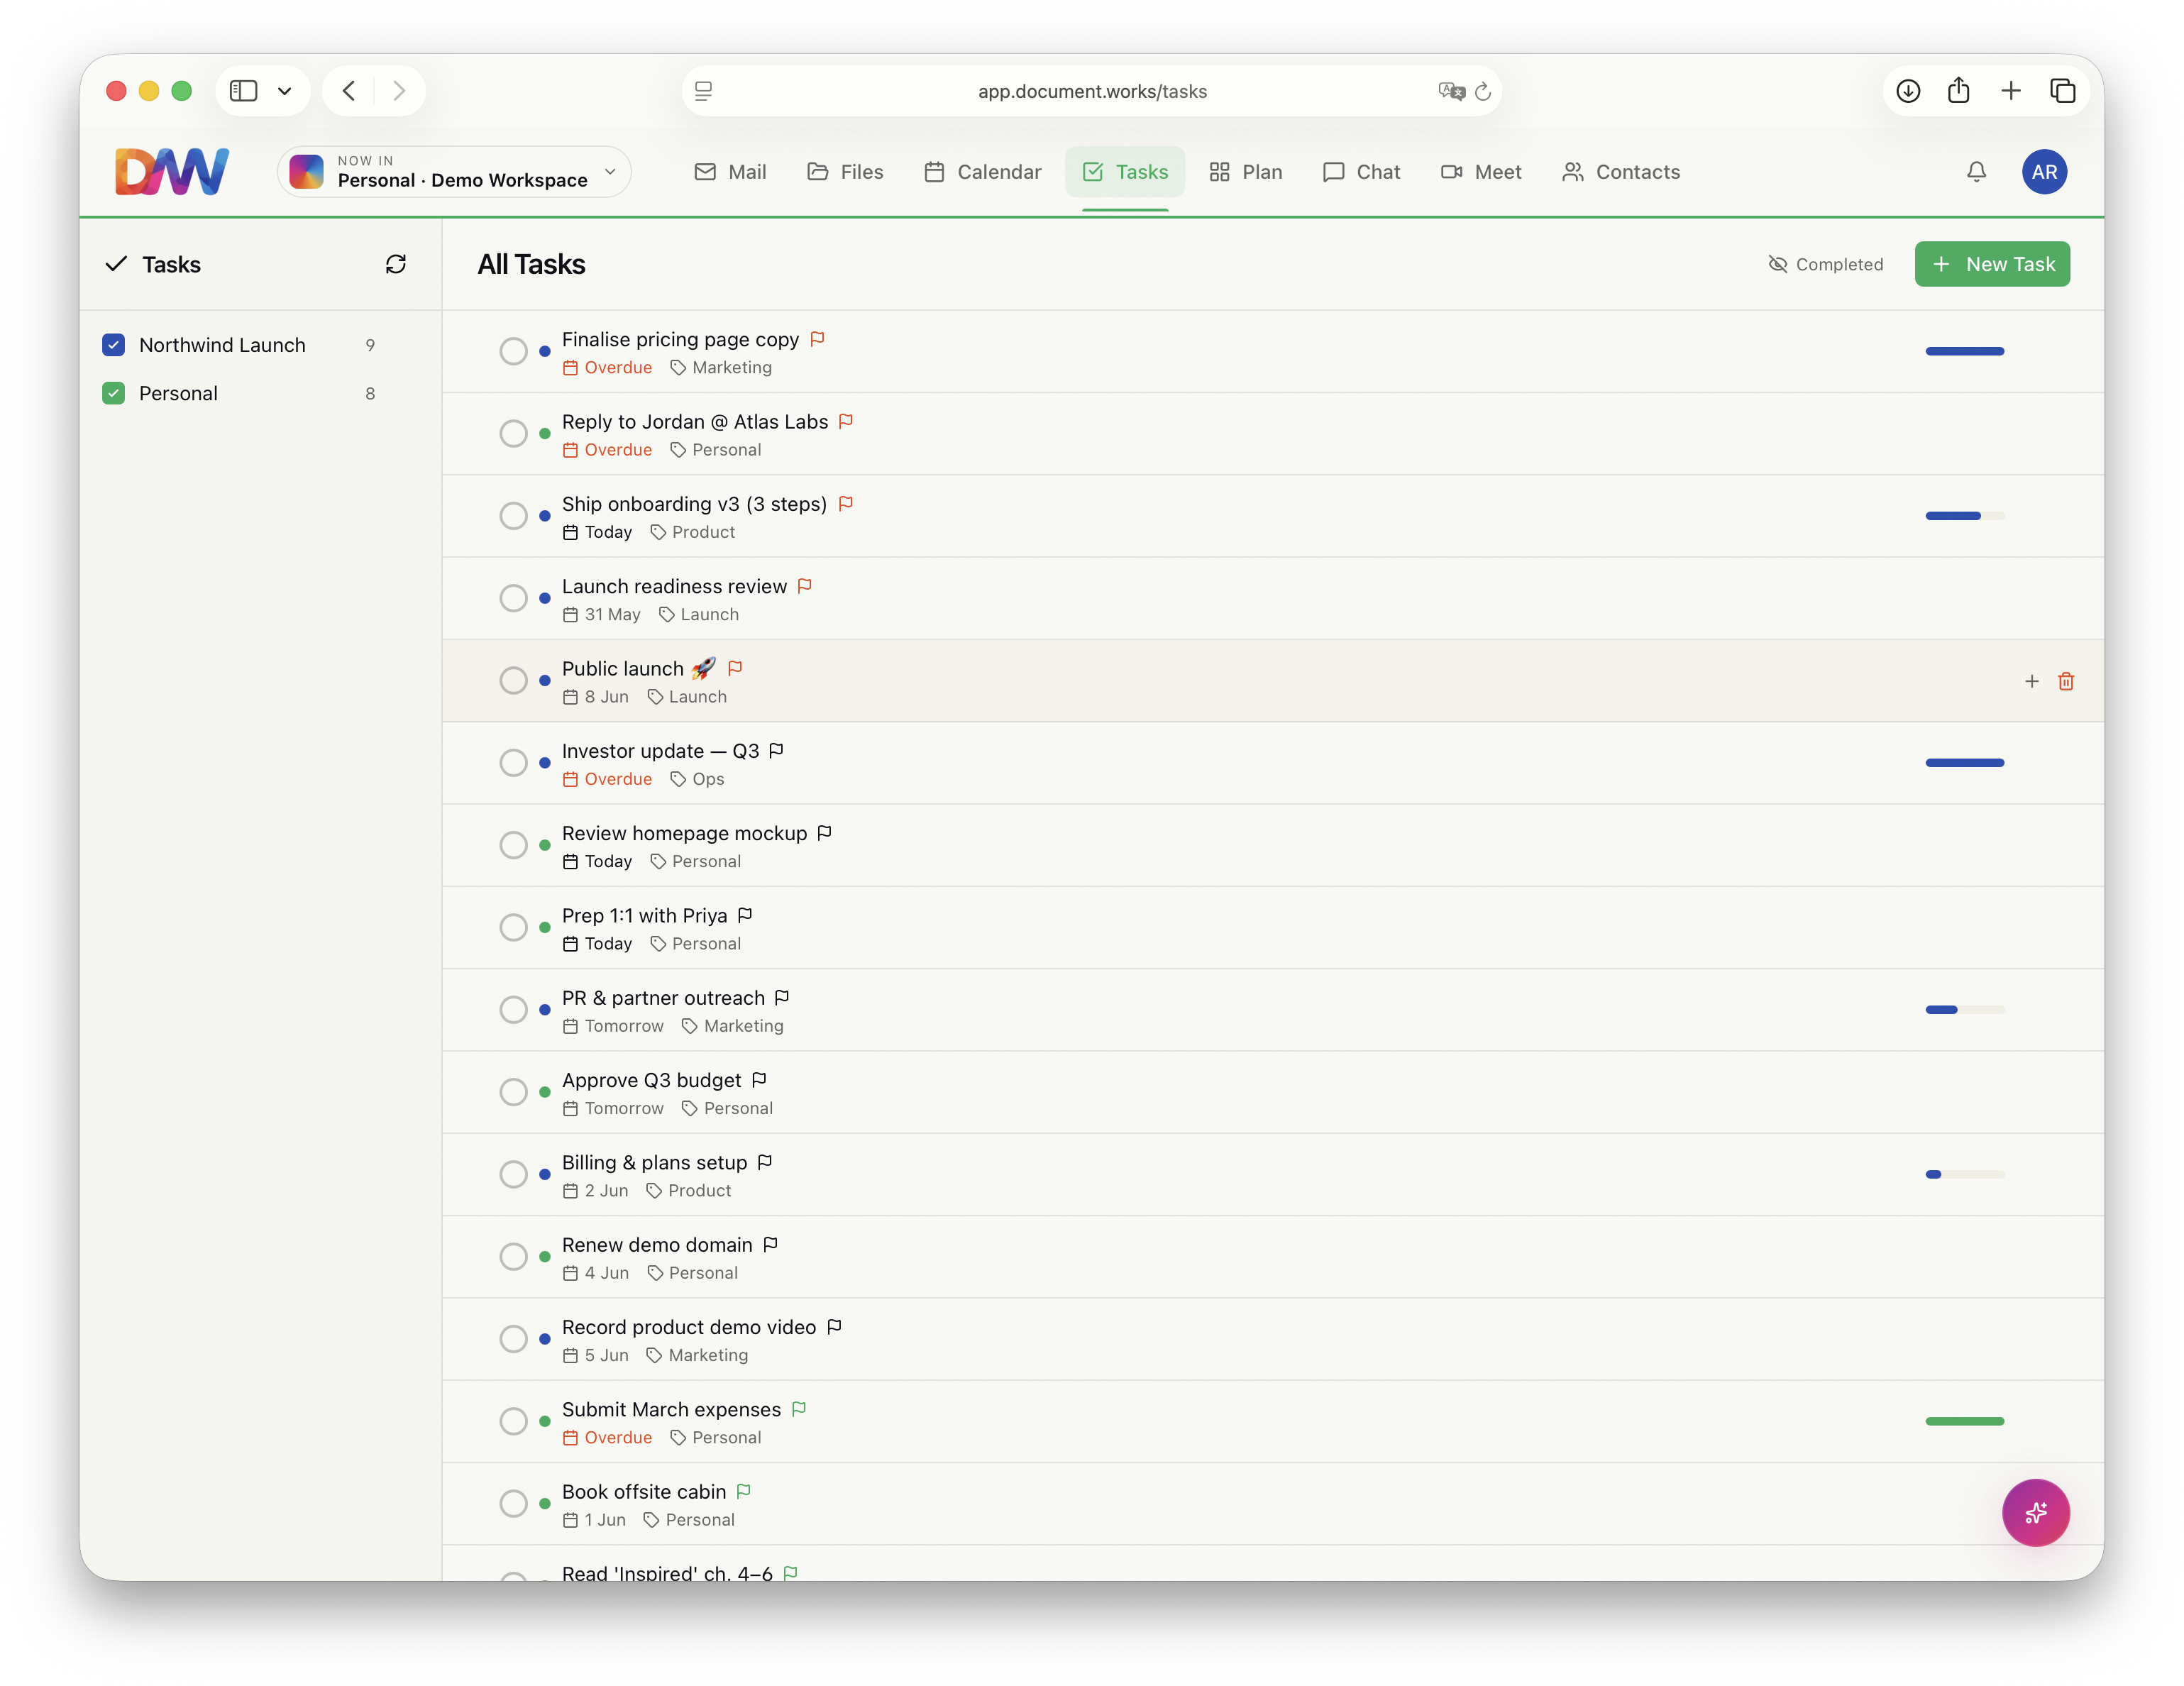Add subtask using plus icon on Public launch
This screenshot has width=2184, height=1686.
click(x=2031, y=681)
